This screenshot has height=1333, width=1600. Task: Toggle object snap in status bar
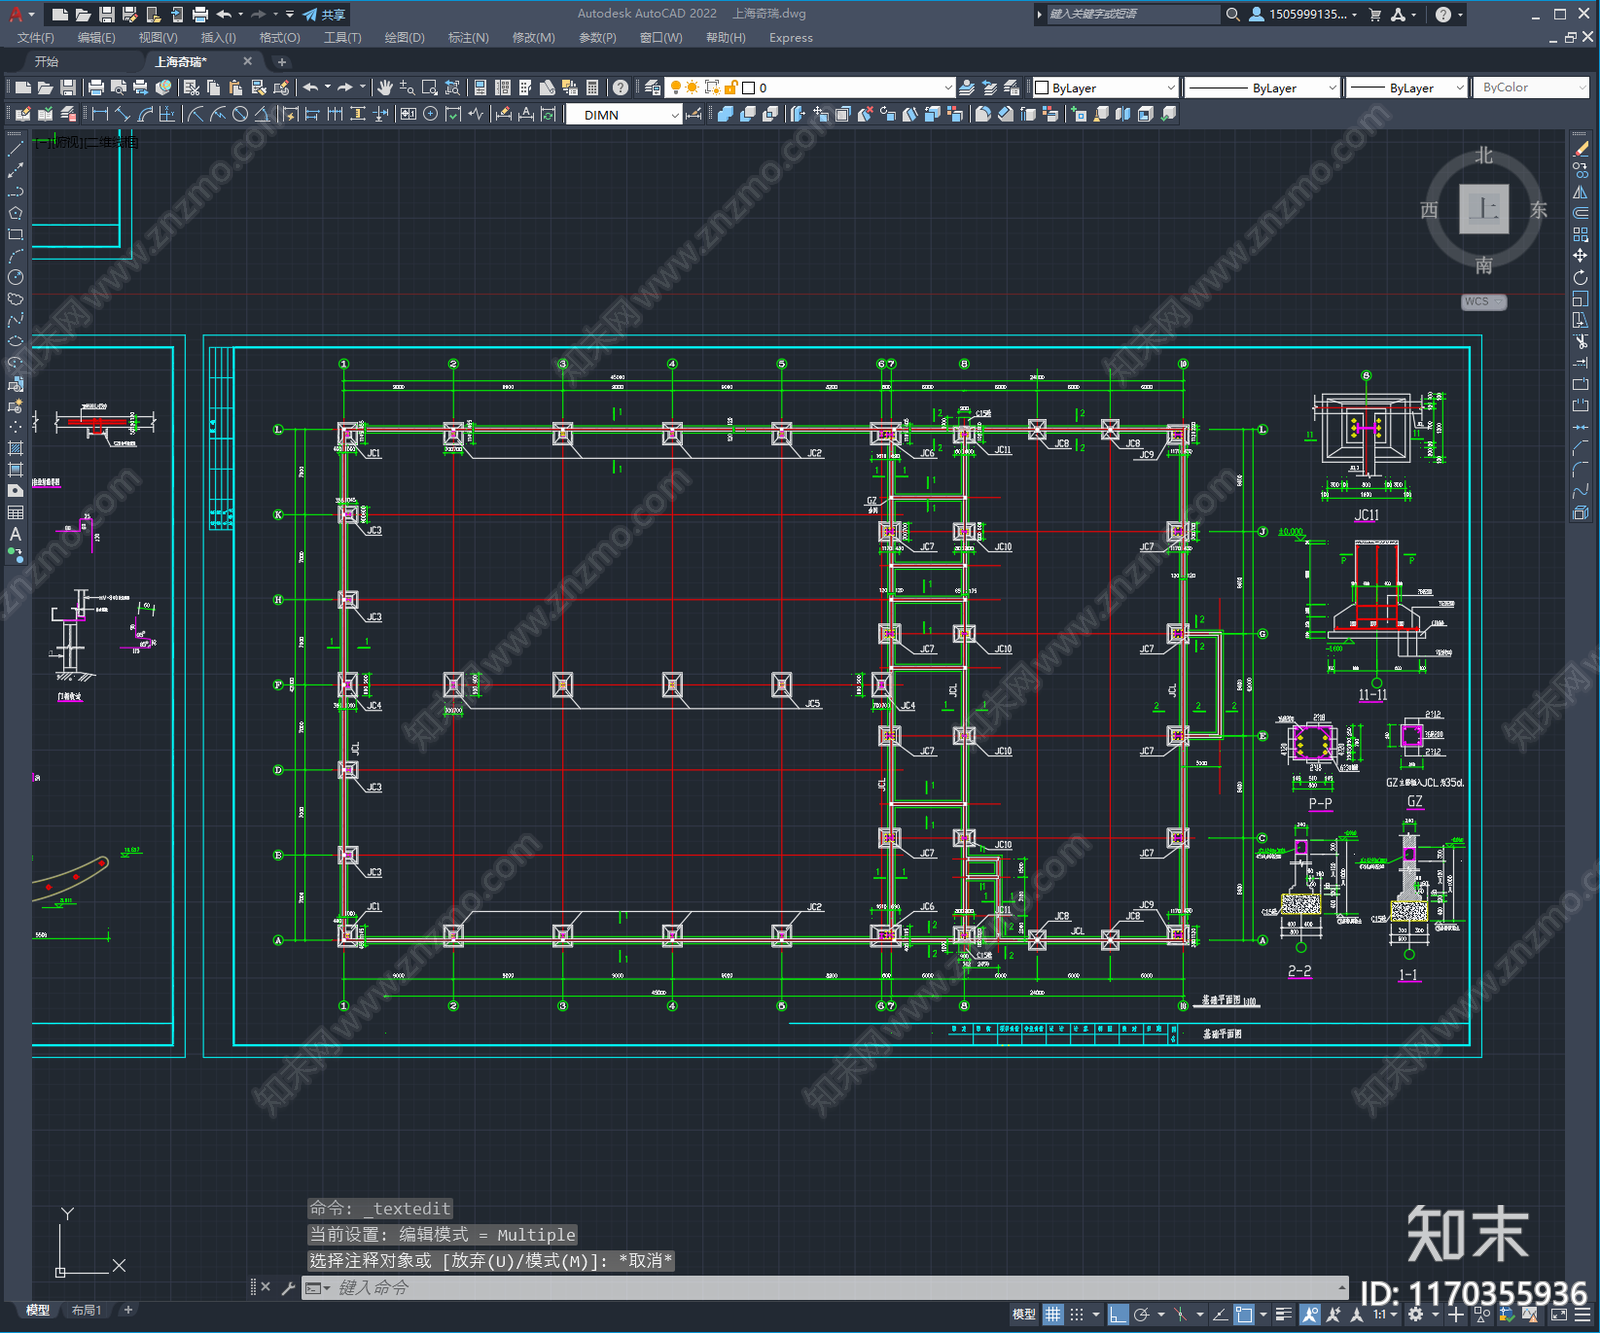point(1244,1314)
